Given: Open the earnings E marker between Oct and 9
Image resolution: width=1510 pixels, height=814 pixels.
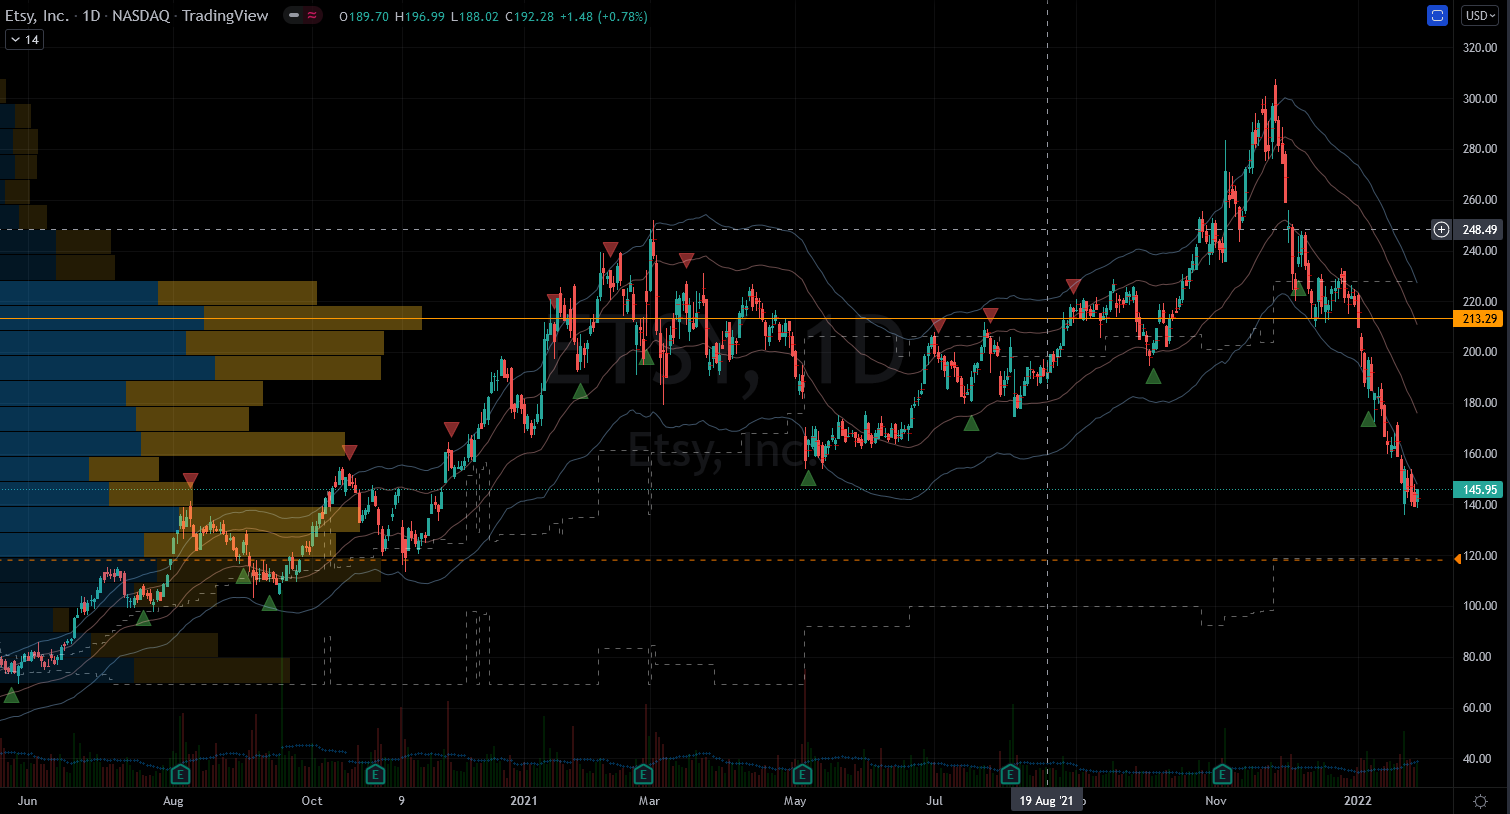Looking at the screenshot, I should click(x=375, y=774).
